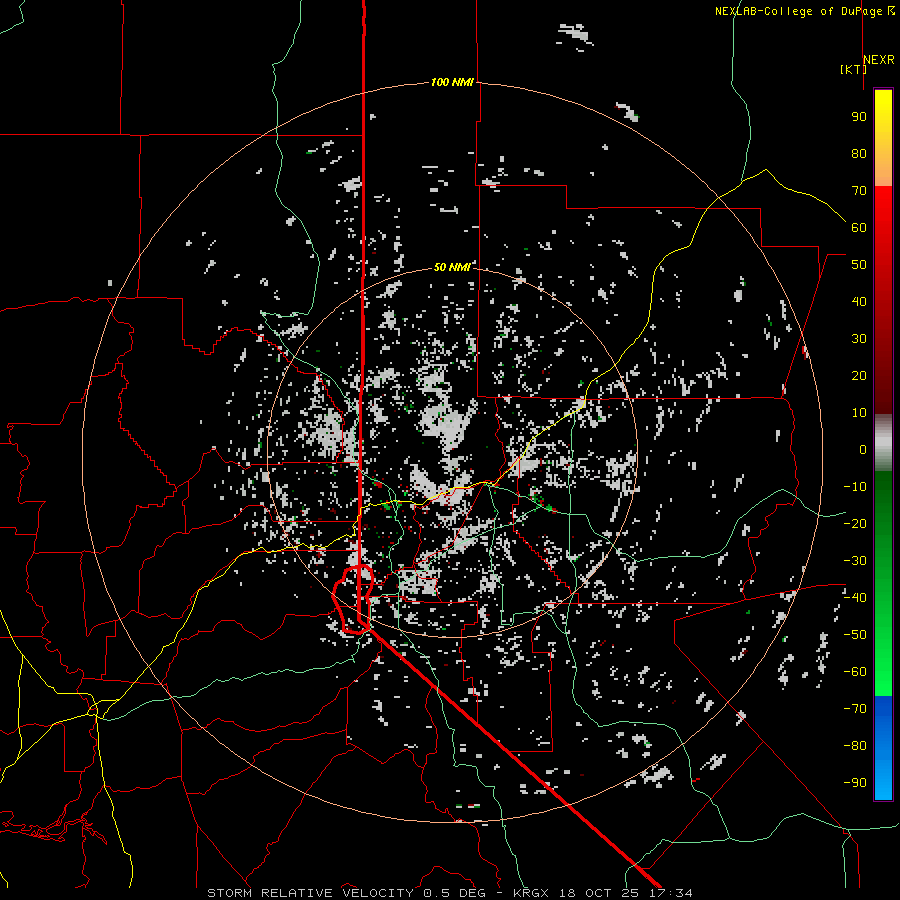The height and width of the screenshot is (900, 900).
Task: Click the 0 scale value
Action: coord(863,449)
